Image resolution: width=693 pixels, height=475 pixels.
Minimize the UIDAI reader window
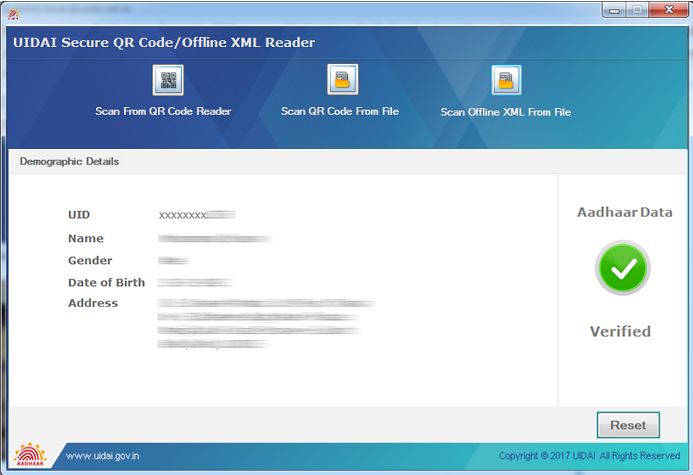pyautogui.click(x=614, y=10)
